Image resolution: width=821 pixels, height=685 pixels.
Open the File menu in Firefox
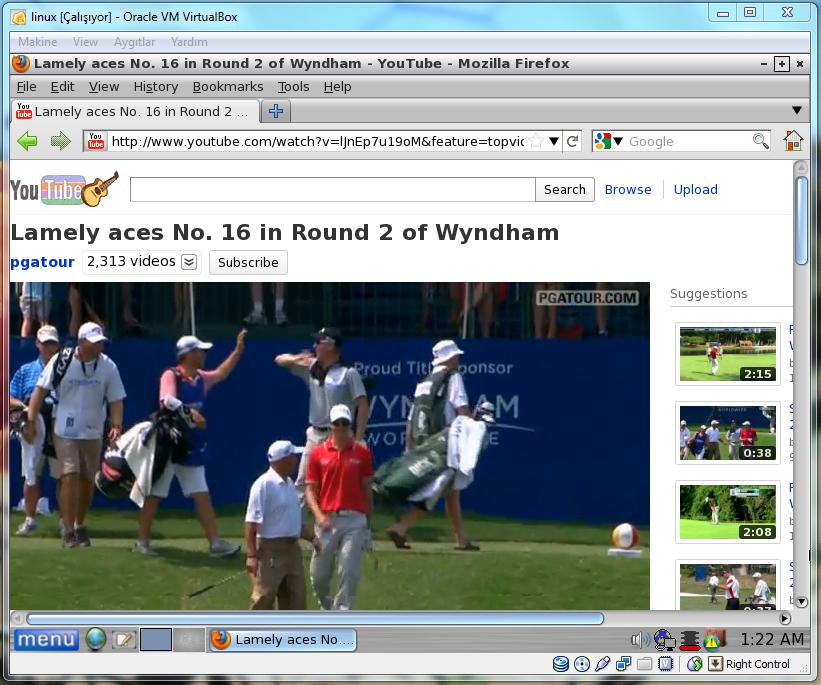27,86
